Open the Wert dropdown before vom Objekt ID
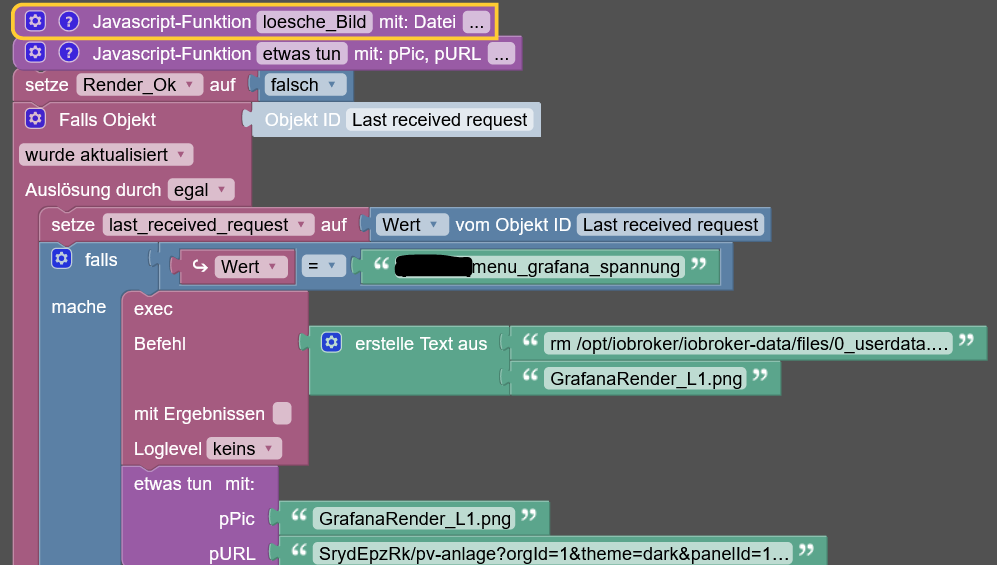This screenshot has width=997, height=565. tap(411, 224)
